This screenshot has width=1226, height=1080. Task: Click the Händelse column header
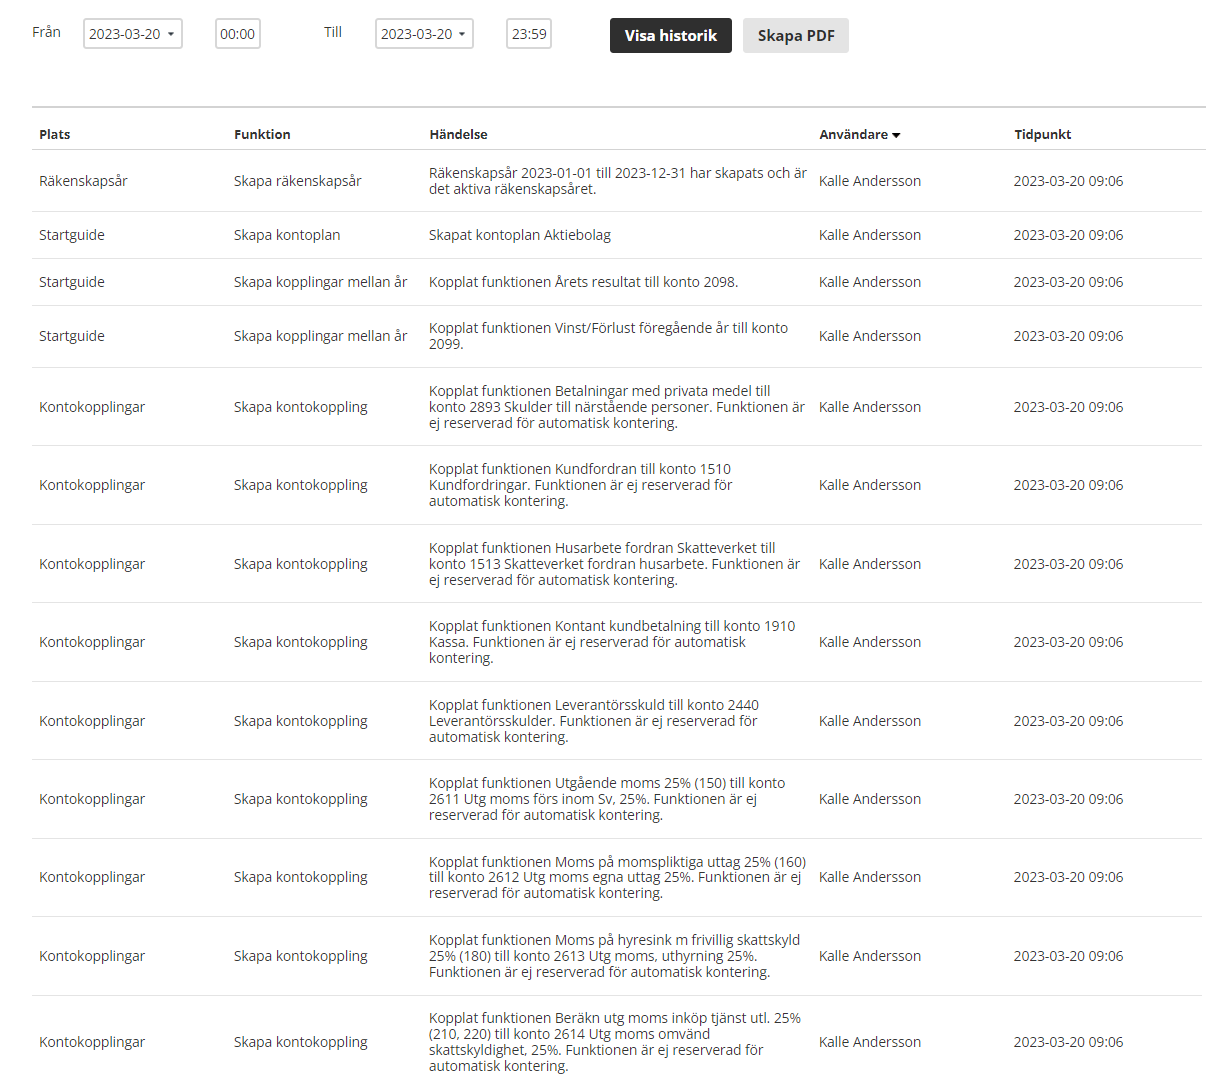click(458, 134)
